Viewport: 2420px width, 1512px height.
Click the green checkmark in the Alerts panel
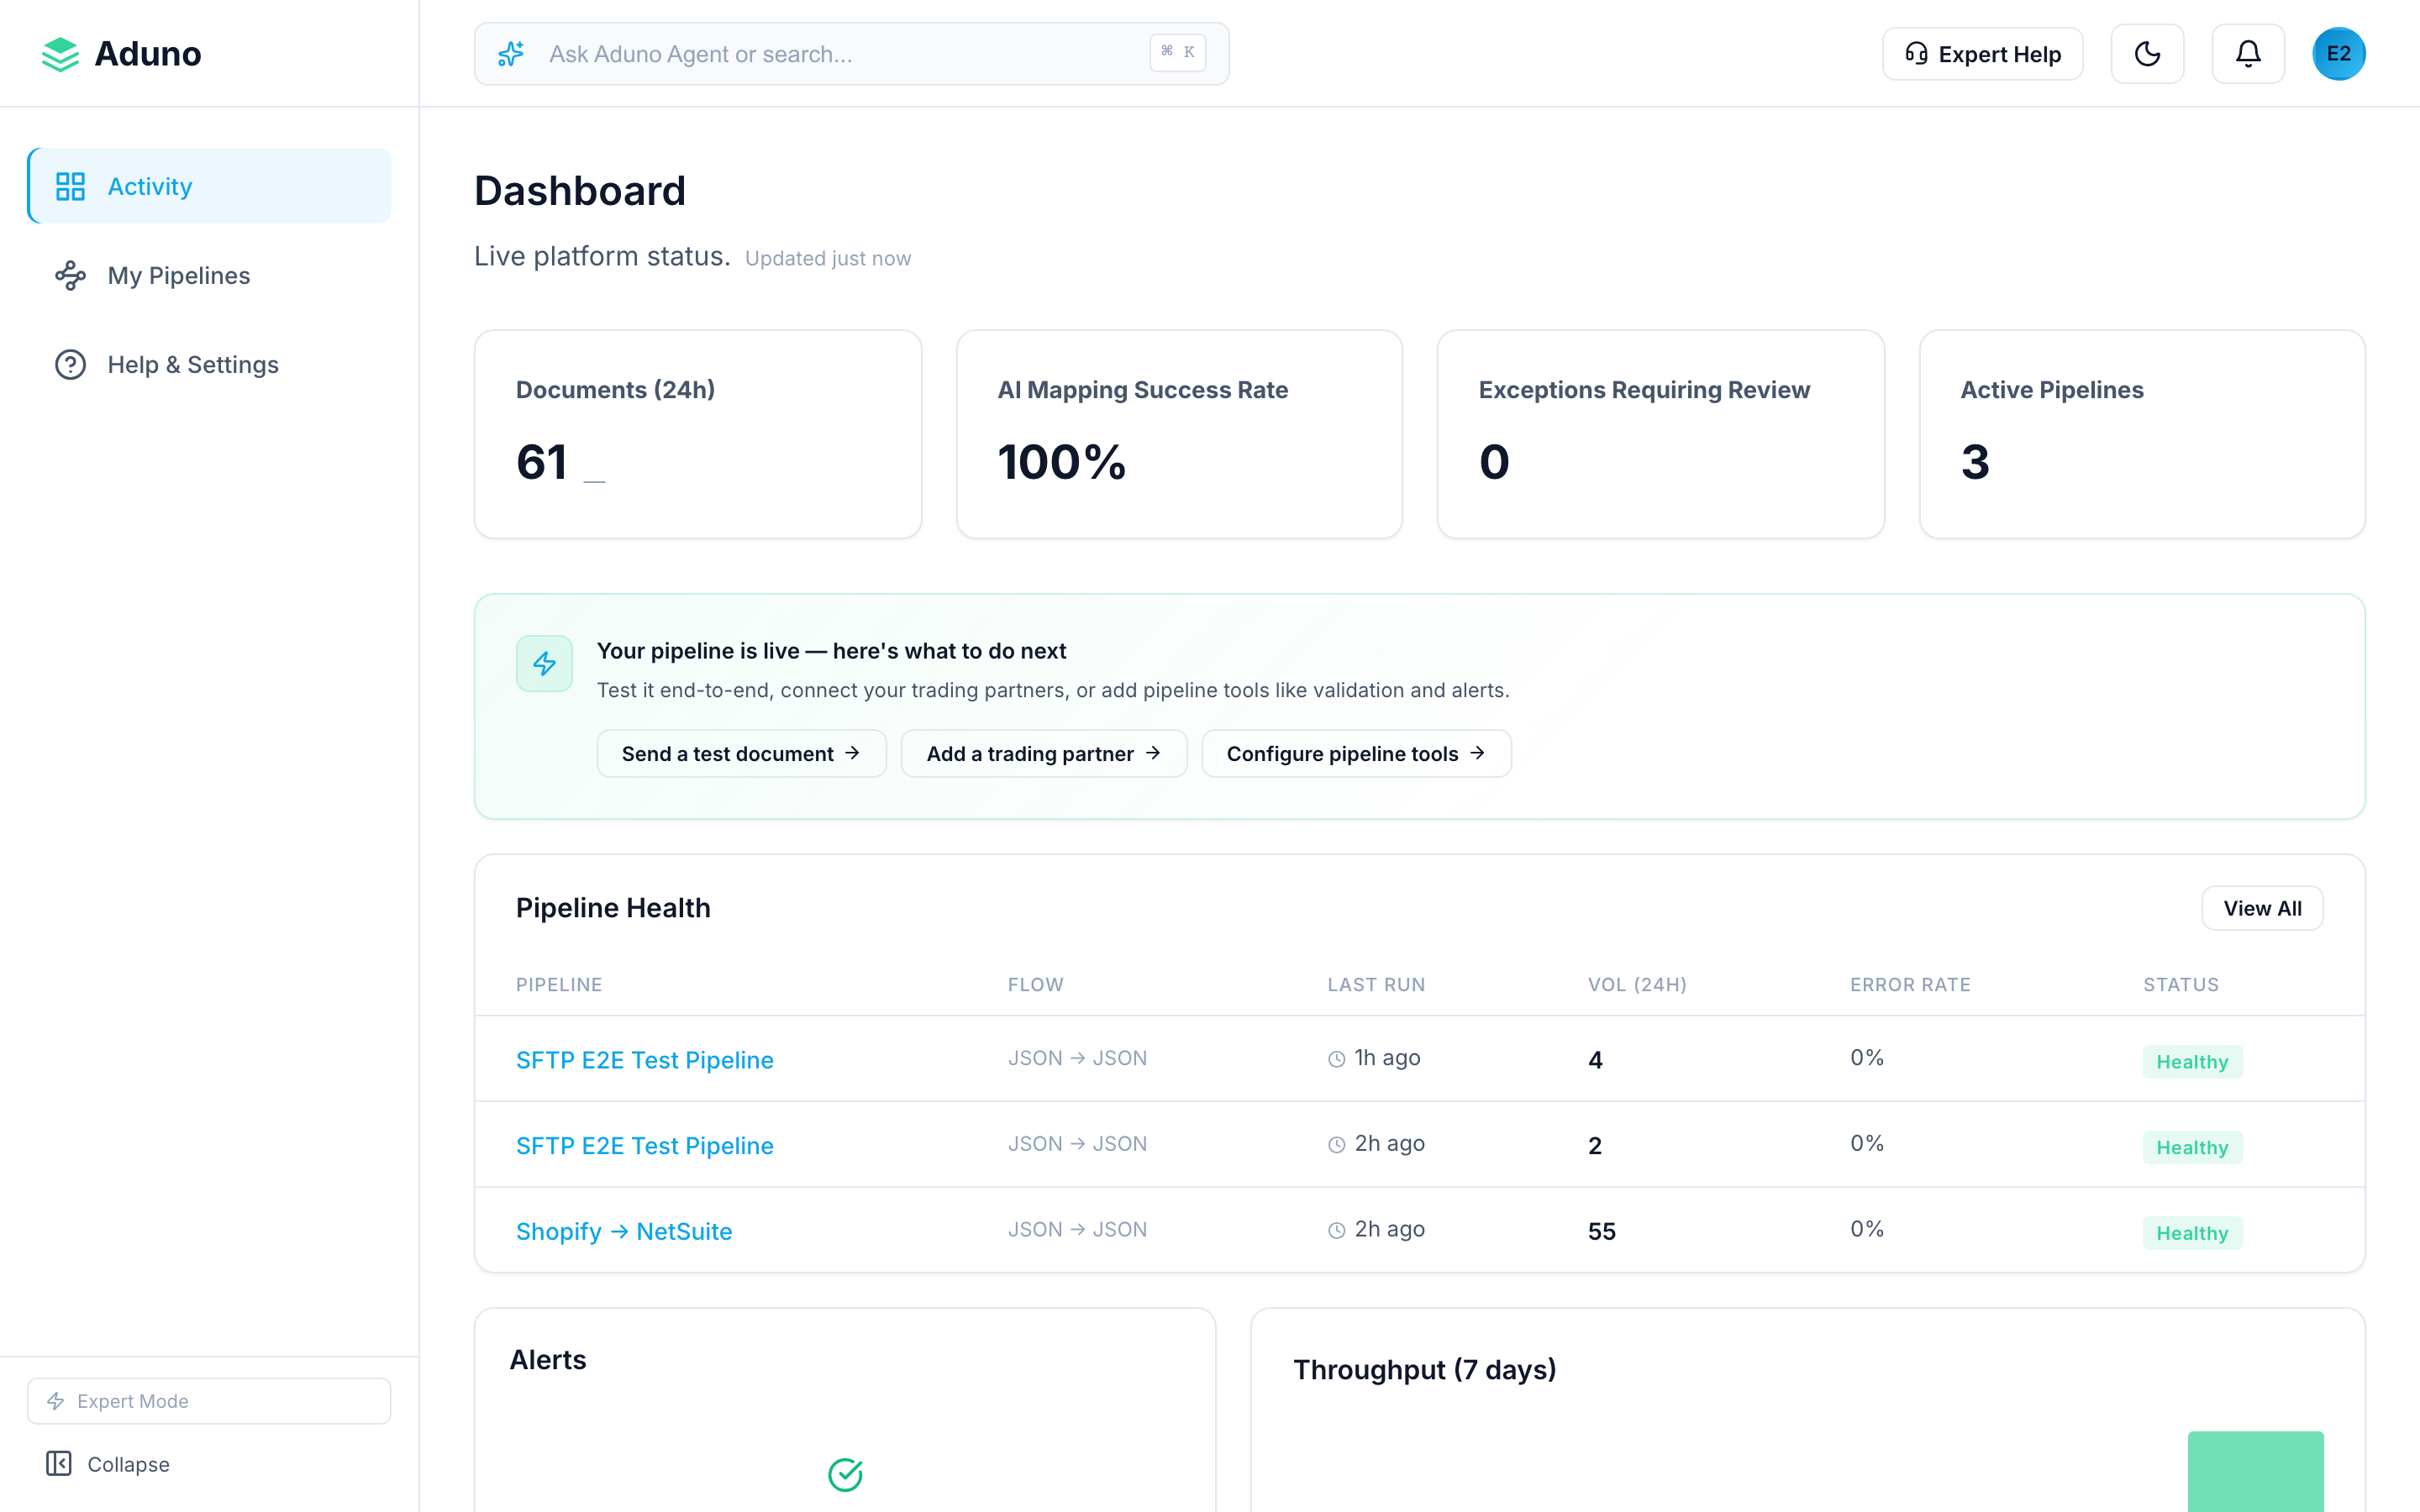tap(845, 1473)
